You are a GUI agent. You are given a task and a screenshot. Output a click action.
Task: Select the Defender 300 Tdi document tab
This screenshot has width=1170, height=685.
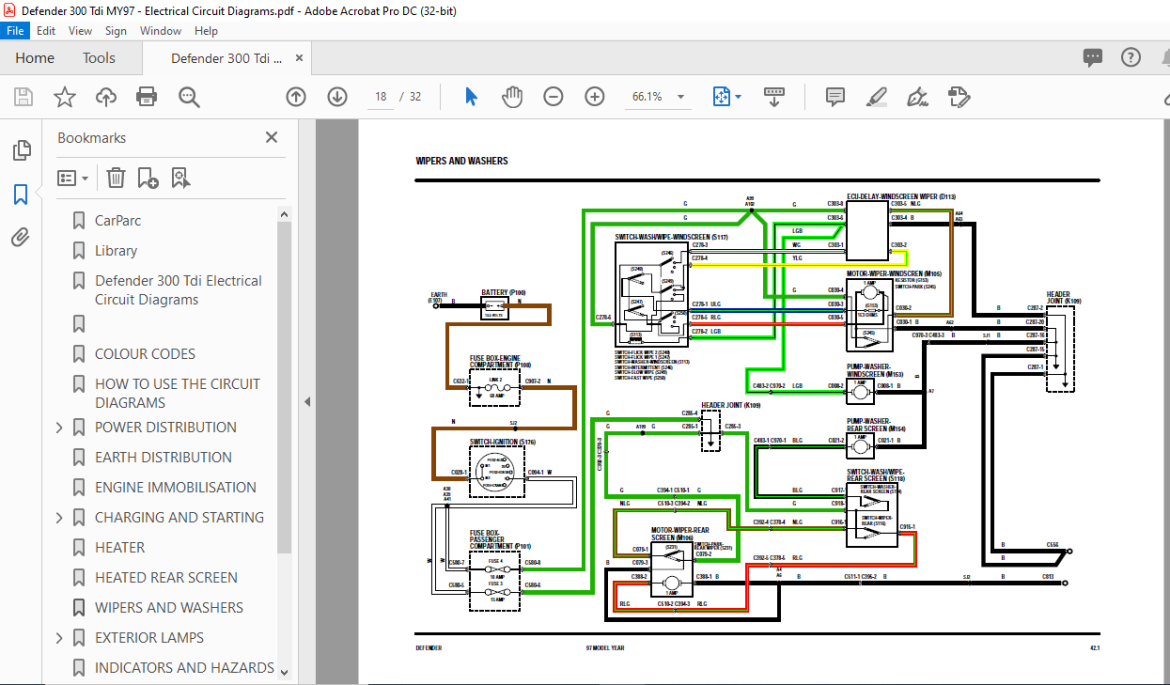pyautogui.click(x=226, y=58)
